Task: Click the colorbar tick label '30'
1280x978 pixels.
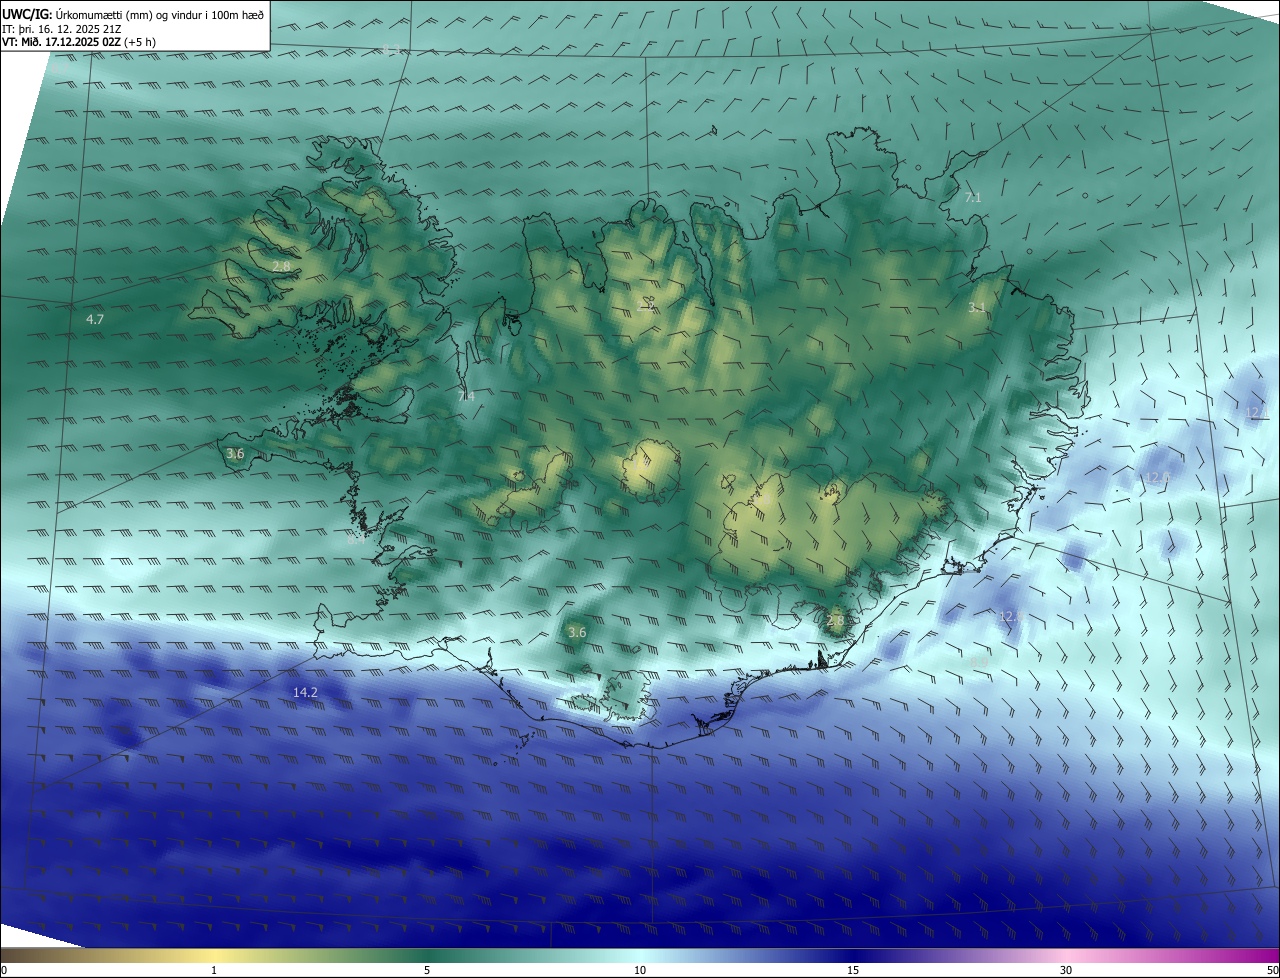Action: [x=1066, y=970]
